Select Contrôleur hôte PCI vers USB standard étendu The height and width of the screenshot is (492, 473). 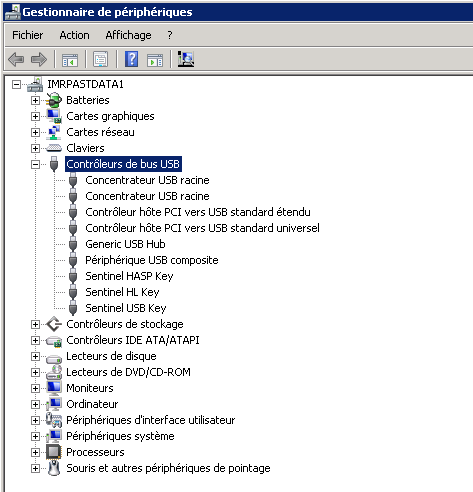tap(198, 212)
